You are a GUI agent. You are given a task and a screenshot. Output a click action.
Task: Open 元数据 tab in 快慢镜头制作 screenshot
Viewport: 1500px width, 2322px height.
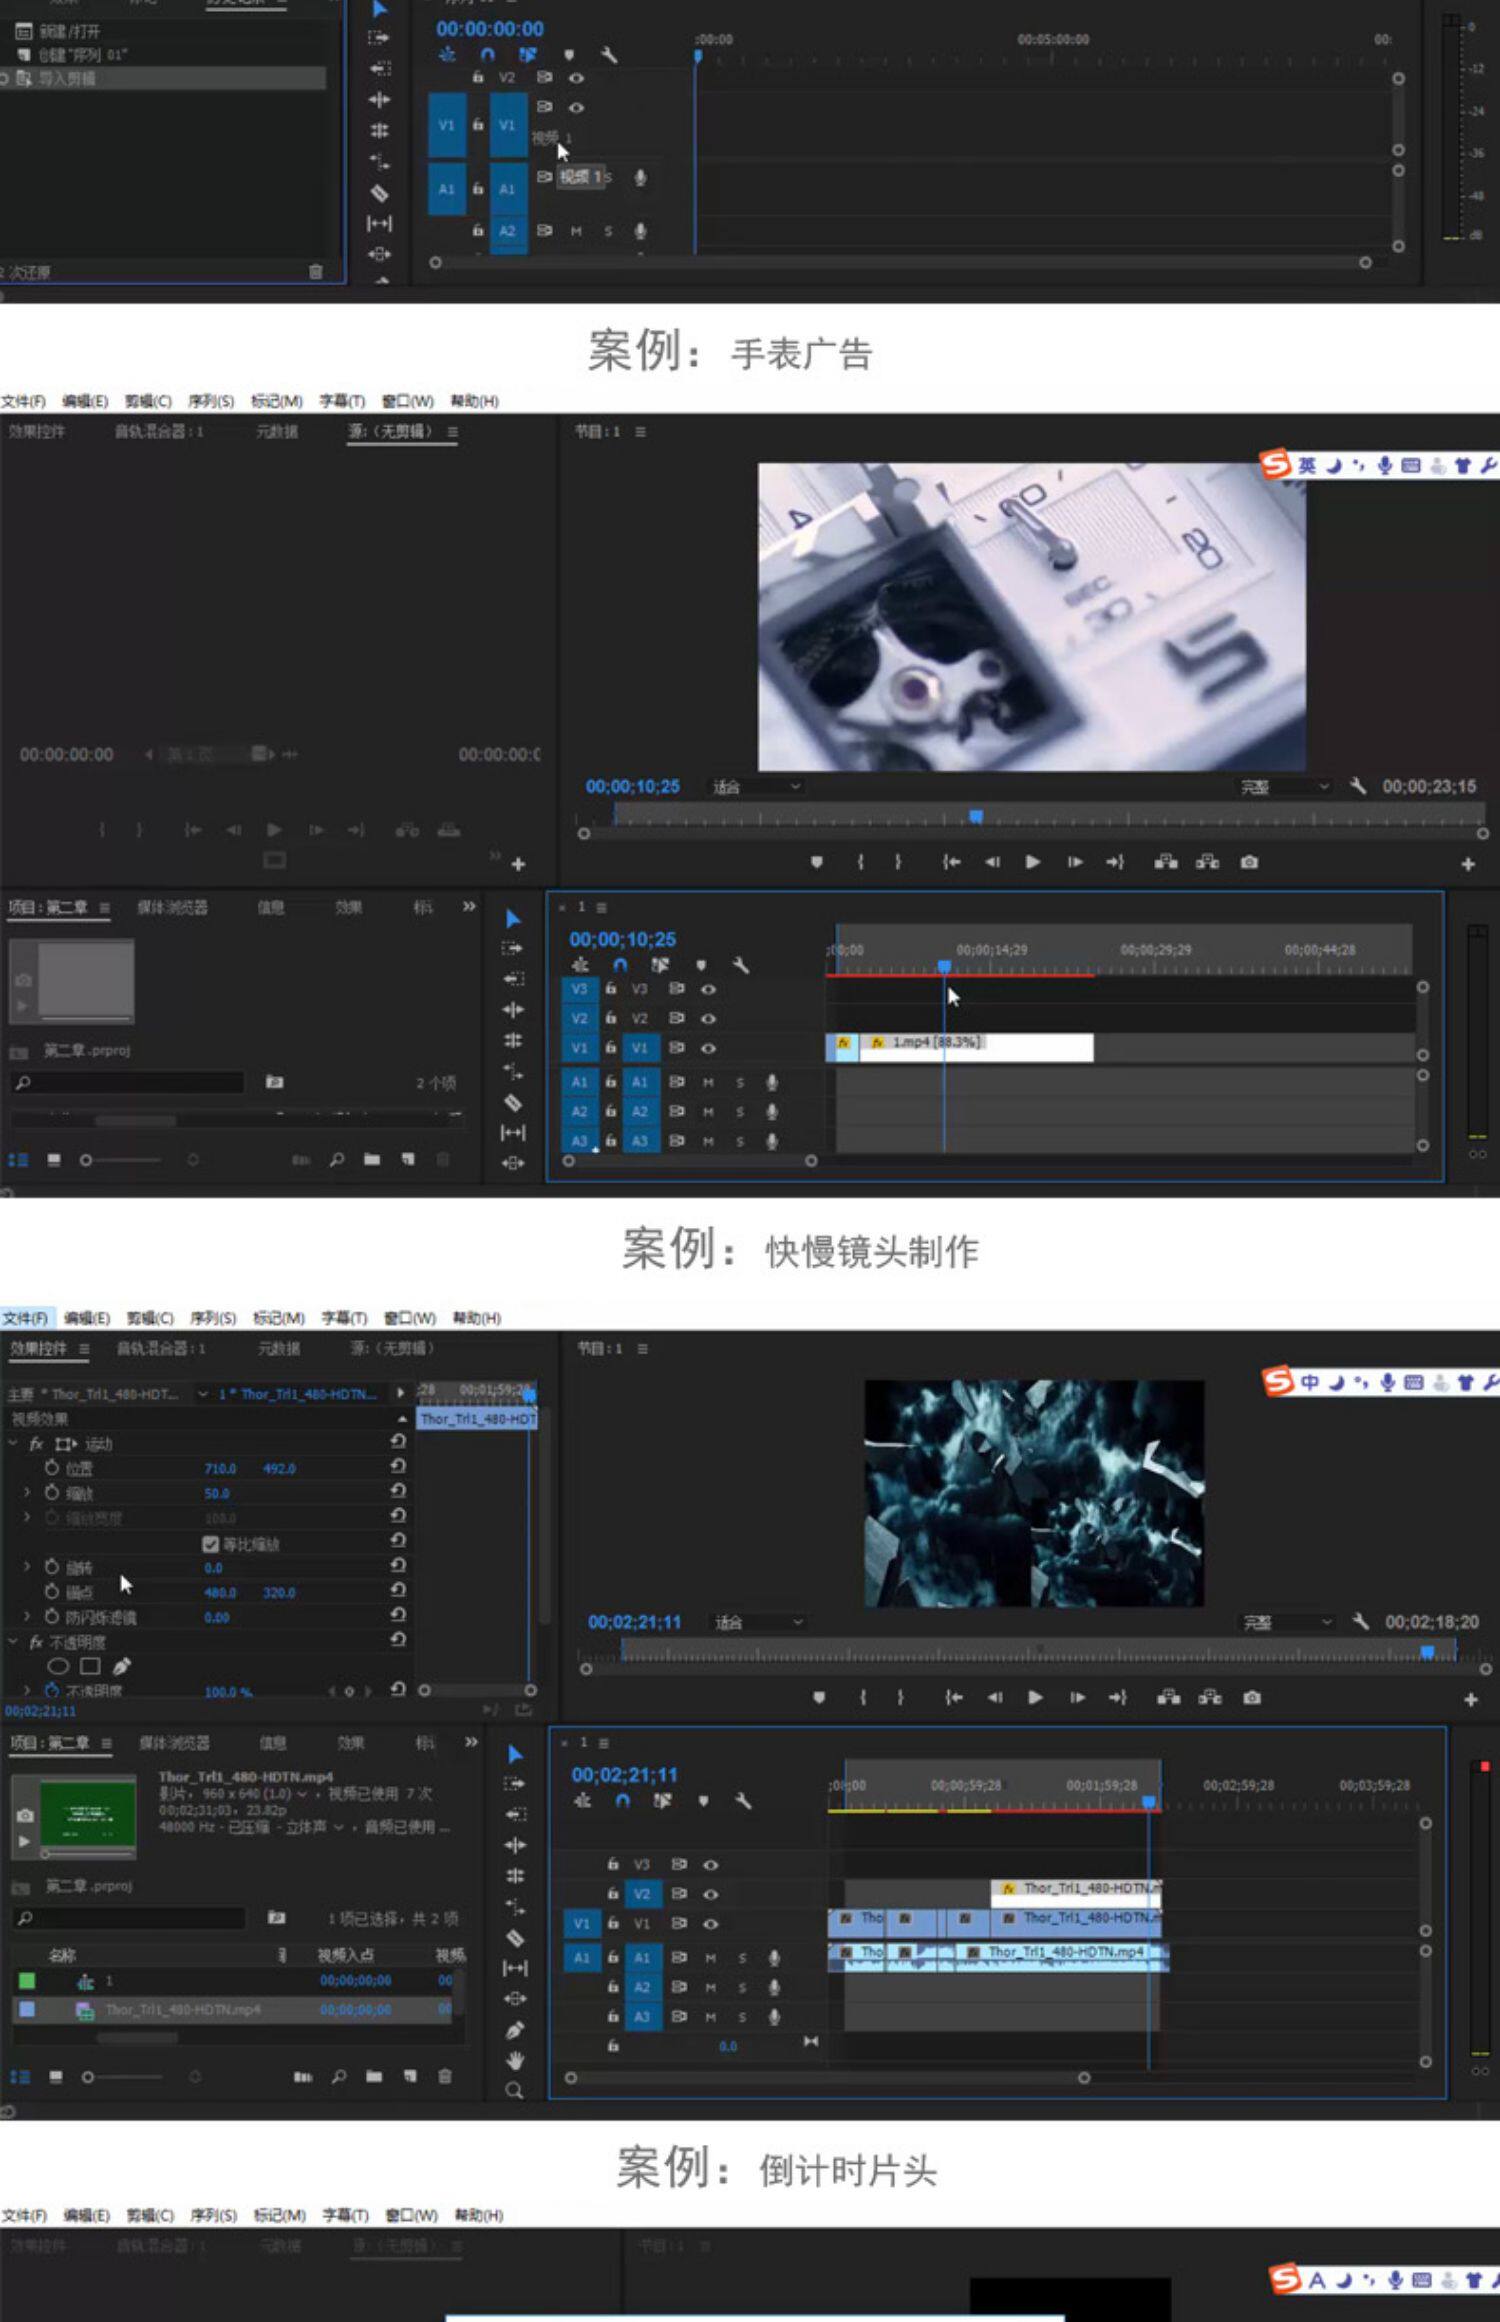[x=279, y=1348]
